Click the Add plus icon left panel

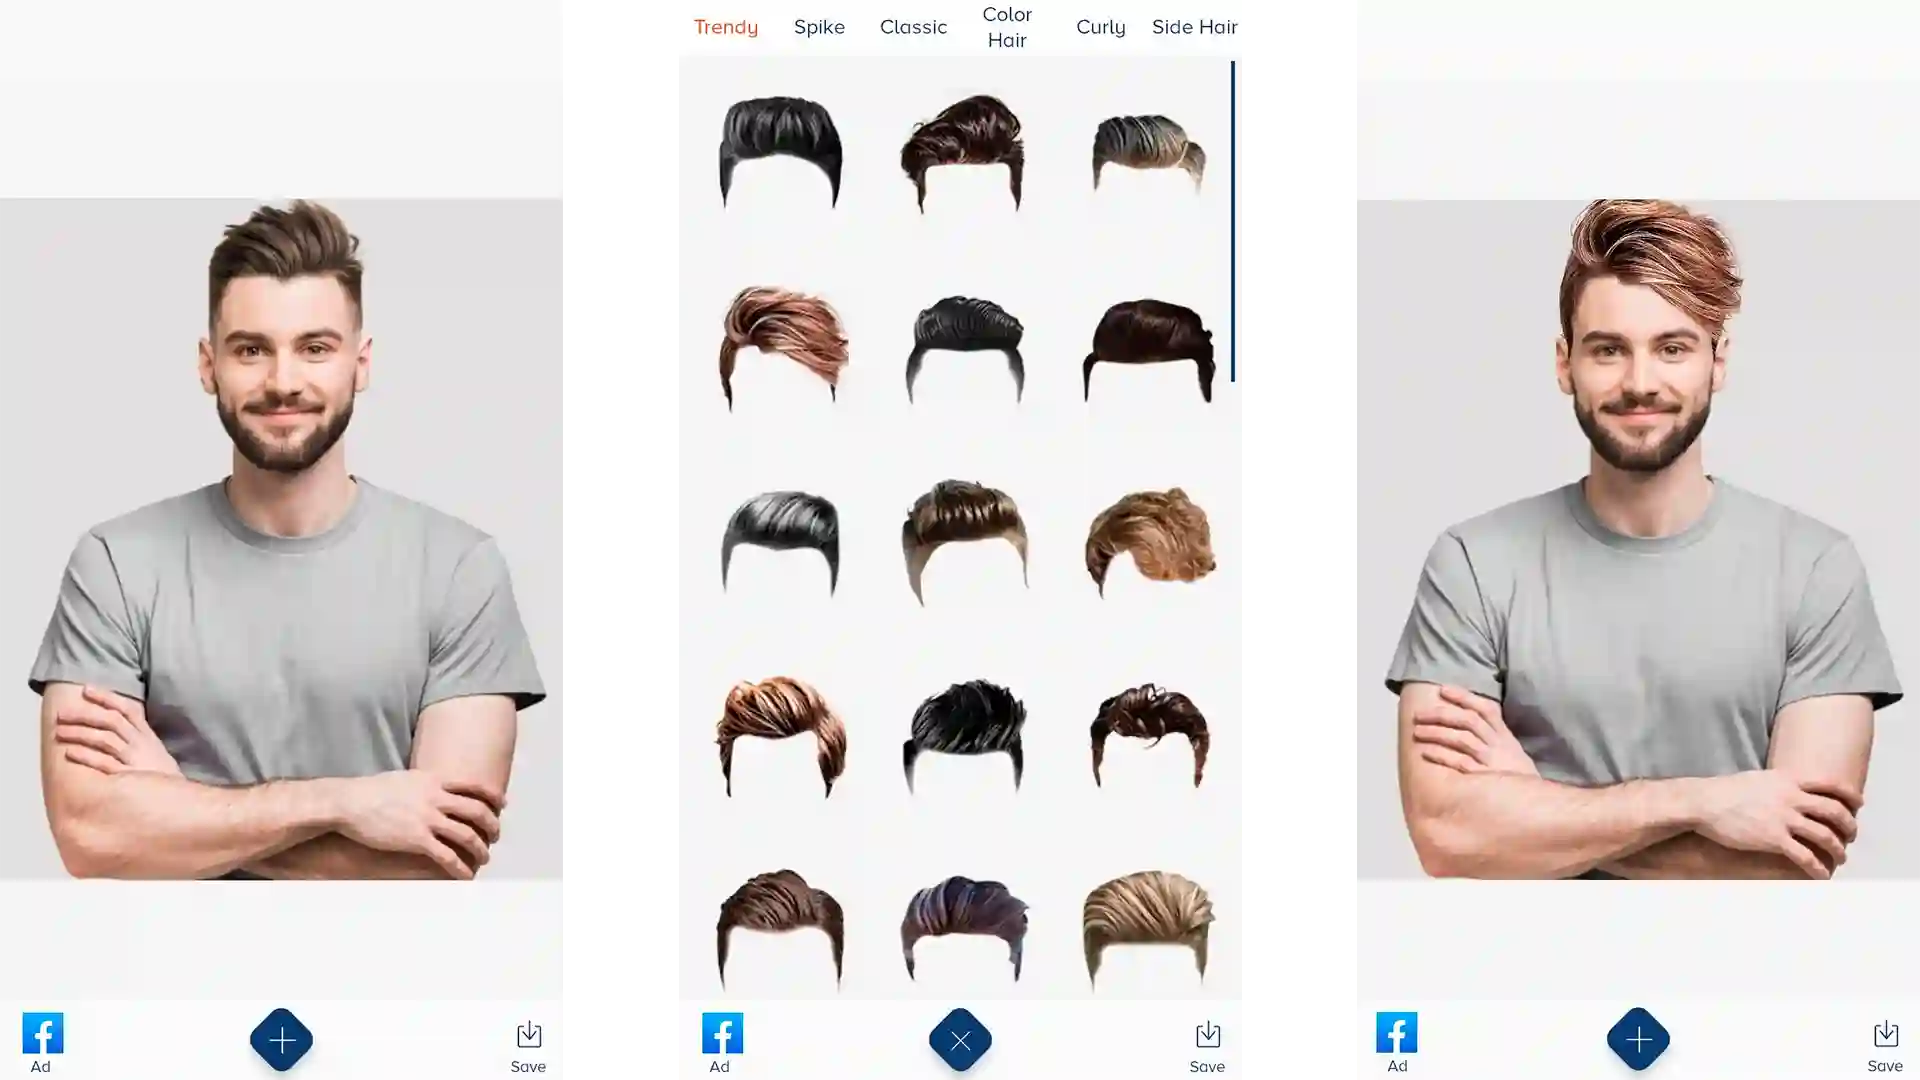[x=282, y=1039]
